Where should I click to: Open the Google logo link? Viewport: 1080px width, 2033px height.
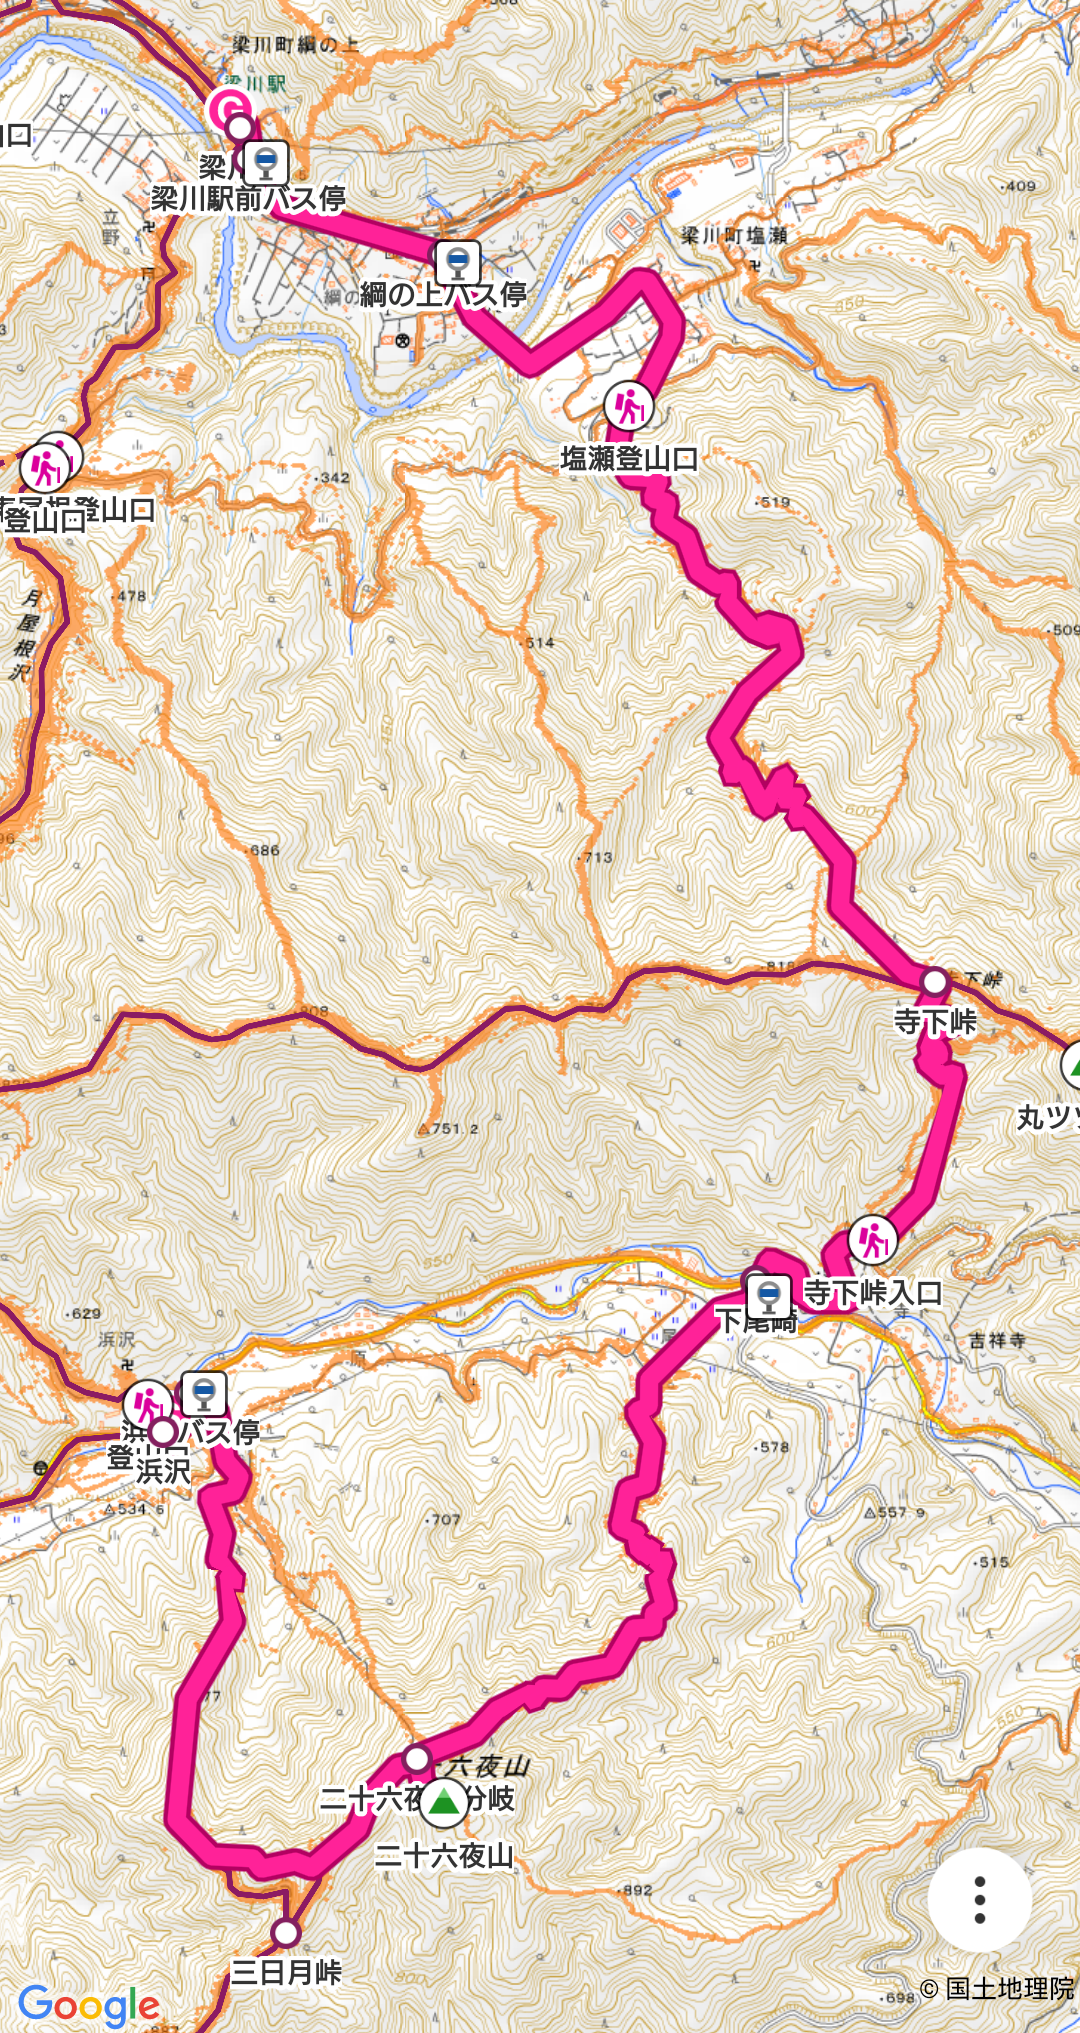pos(89,2006)
